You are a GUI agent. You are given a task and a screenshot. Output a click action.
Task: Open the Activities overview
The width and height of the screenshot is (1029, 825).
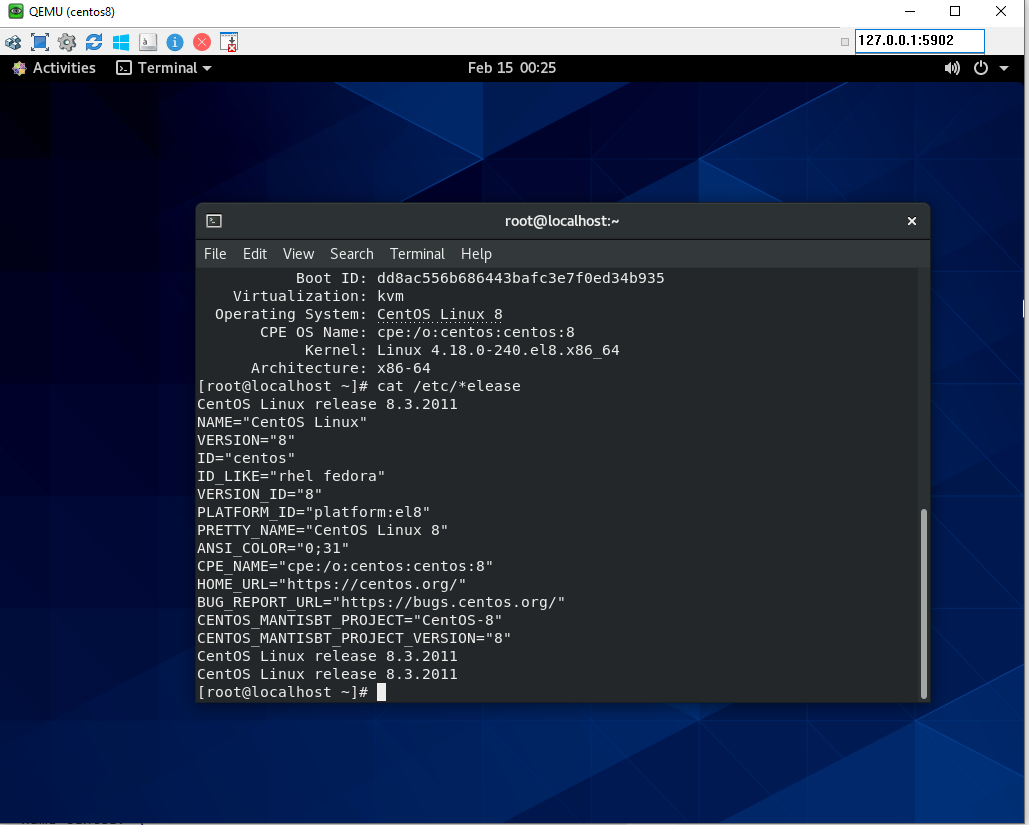tap(54, 68)
